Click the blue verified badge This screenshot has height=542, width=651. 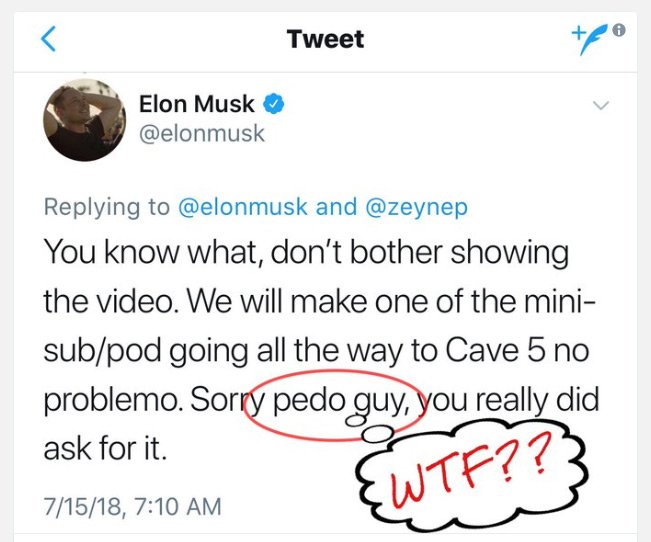tap(273, 103)
